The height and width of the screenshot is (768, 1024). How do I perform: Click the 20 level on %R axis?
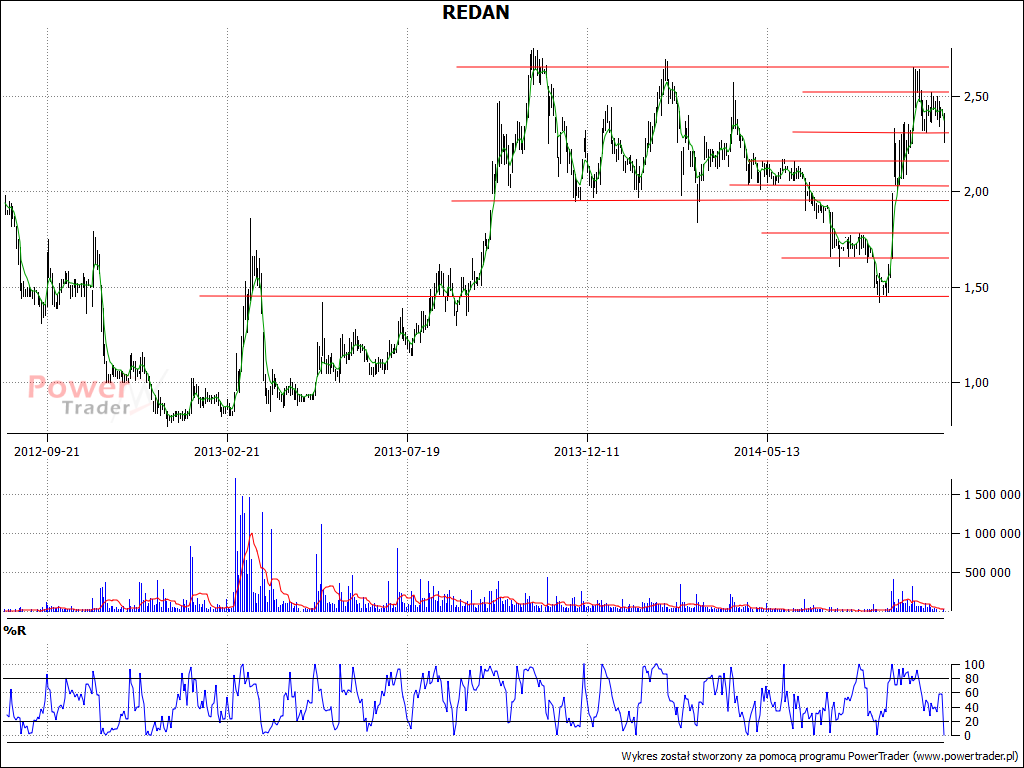(971, 722)
